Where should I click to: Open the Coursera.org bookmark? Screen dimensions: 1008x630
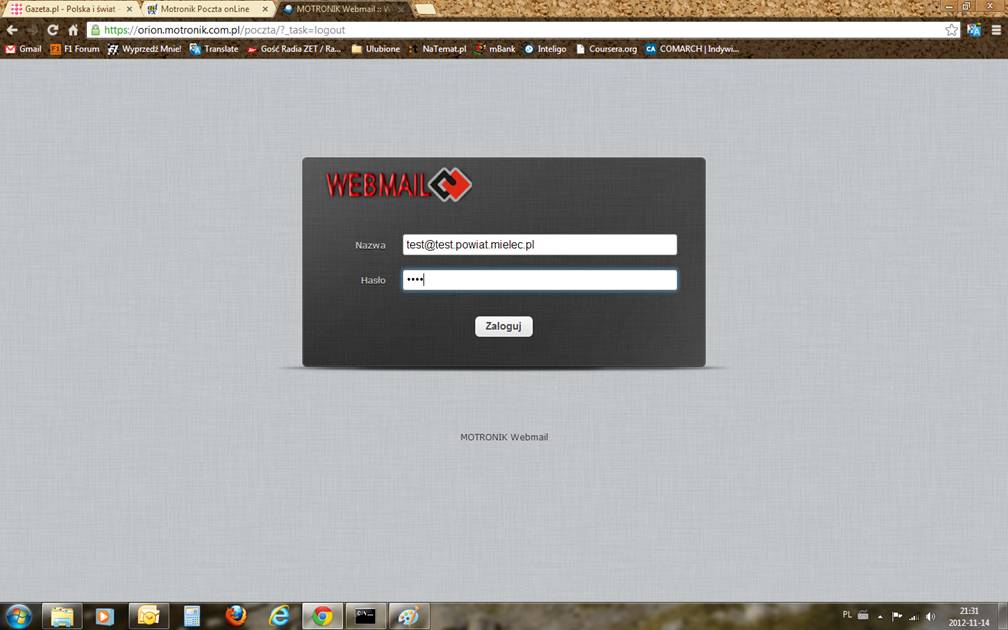(607, 48)
